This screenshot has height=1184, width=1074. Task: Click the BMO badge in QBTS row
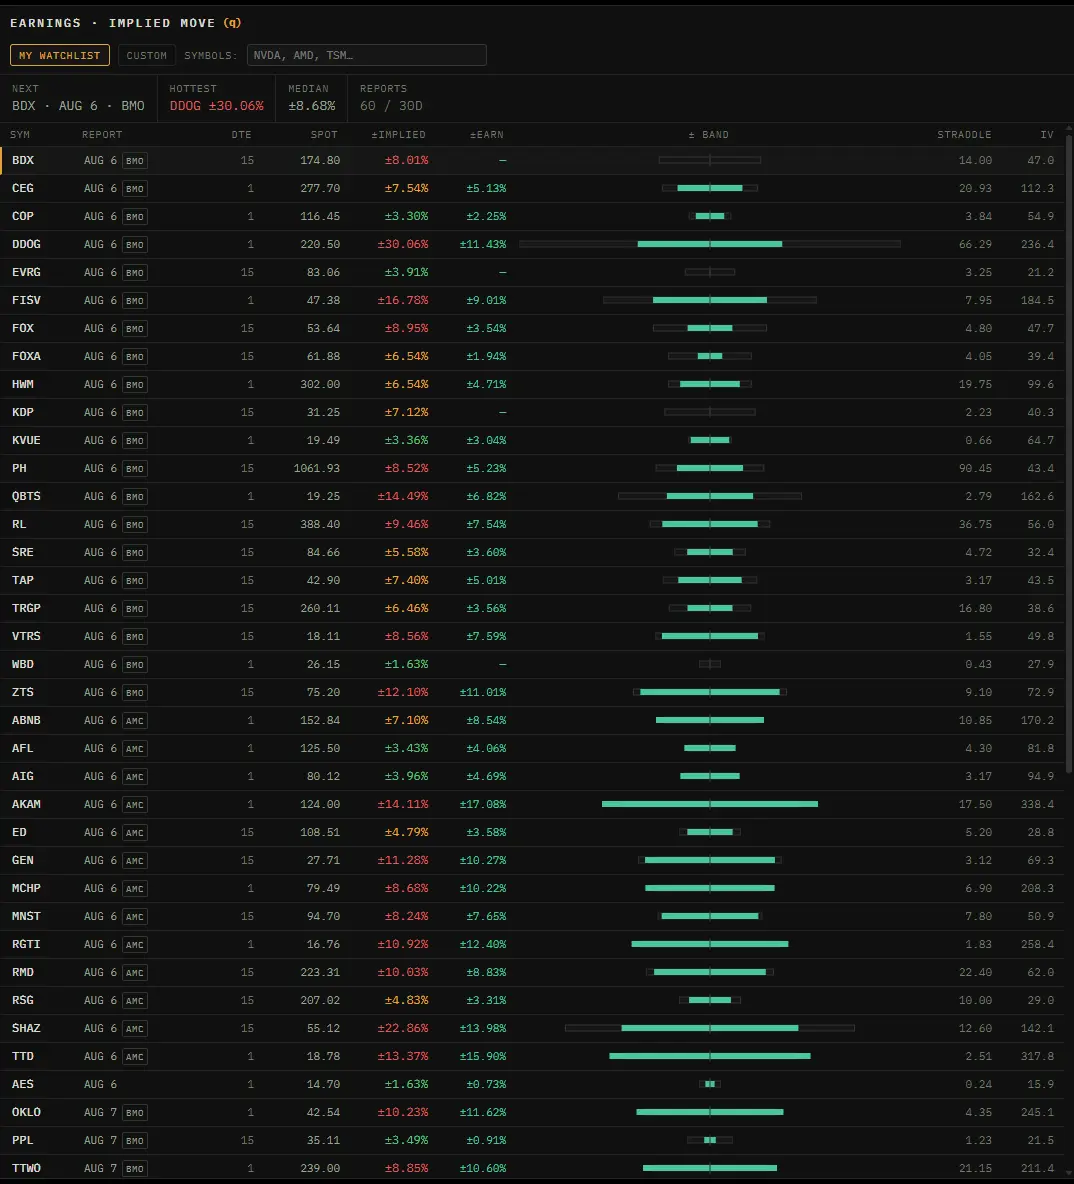pos(135,496)
